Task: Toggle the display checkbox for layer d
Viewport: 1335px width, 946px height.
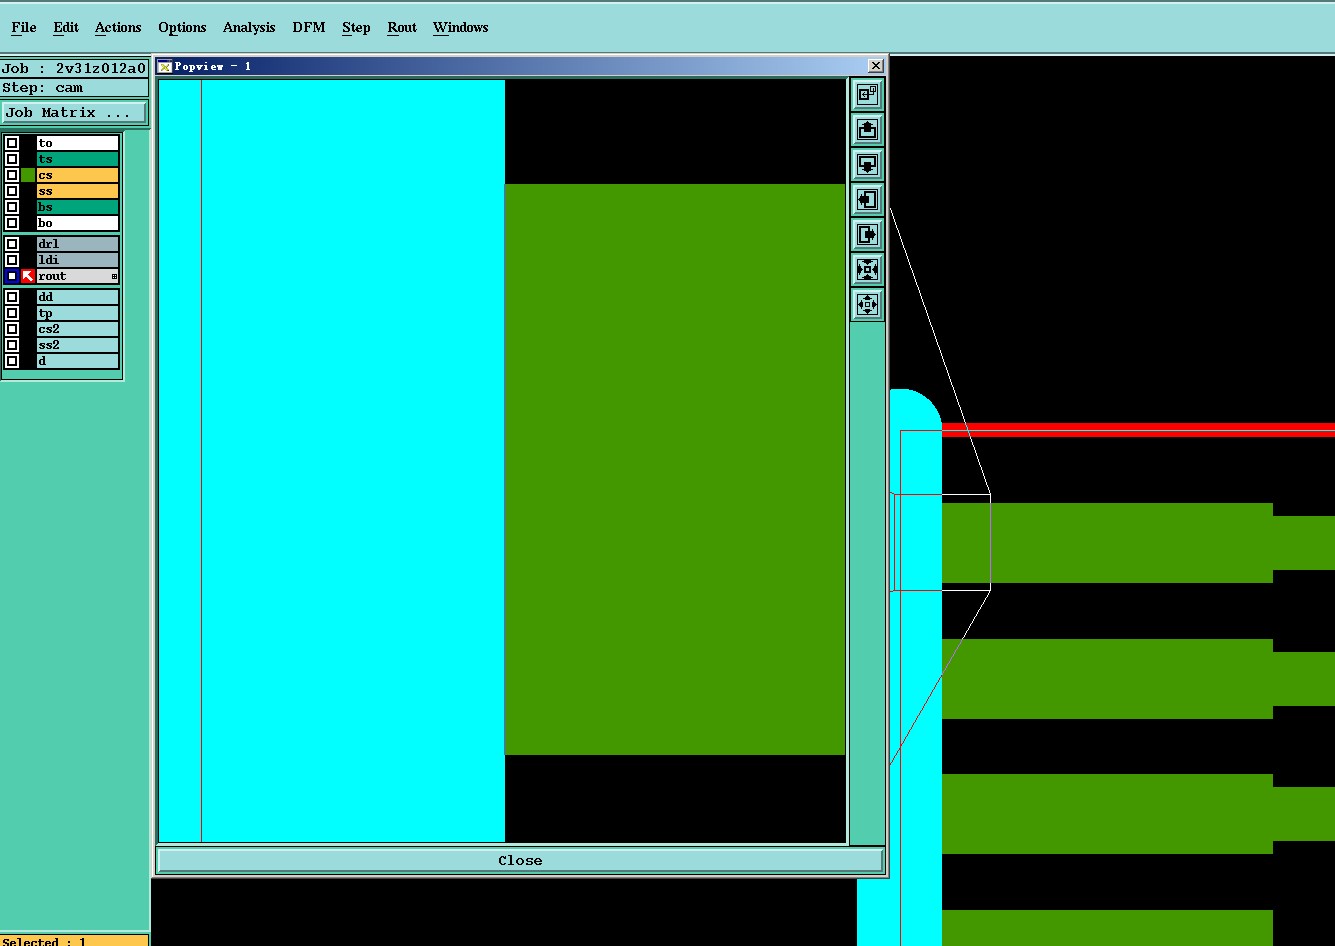Action: point(12,361)
